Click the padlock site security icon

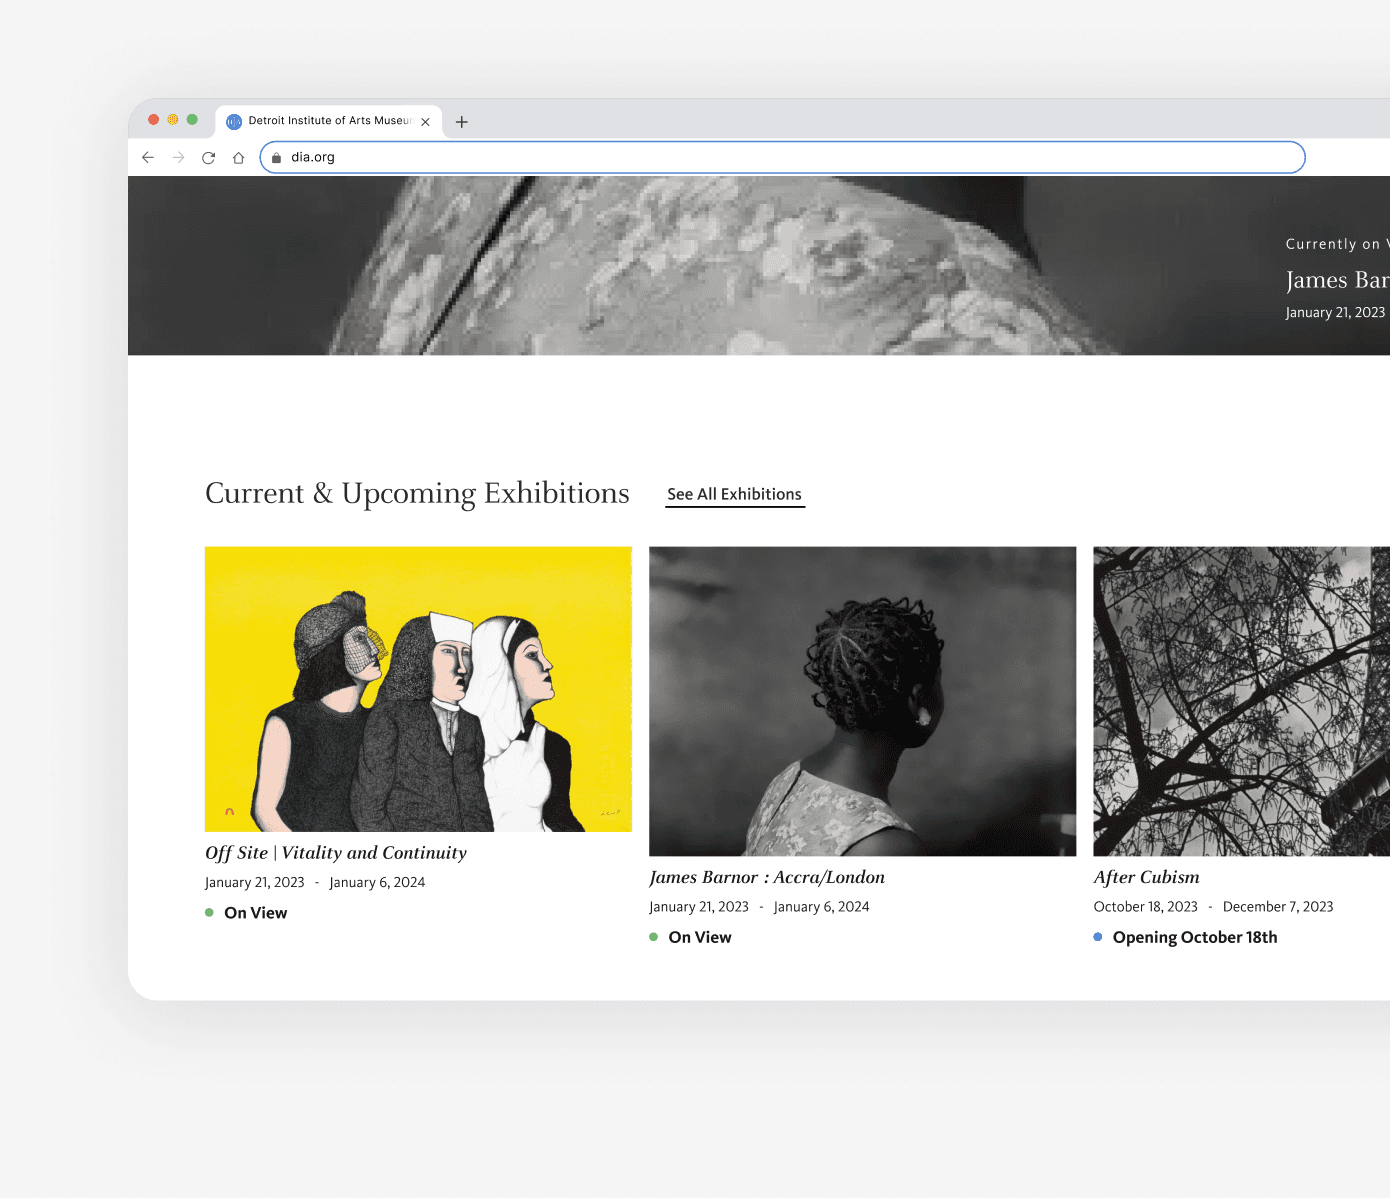pos(277,157)
